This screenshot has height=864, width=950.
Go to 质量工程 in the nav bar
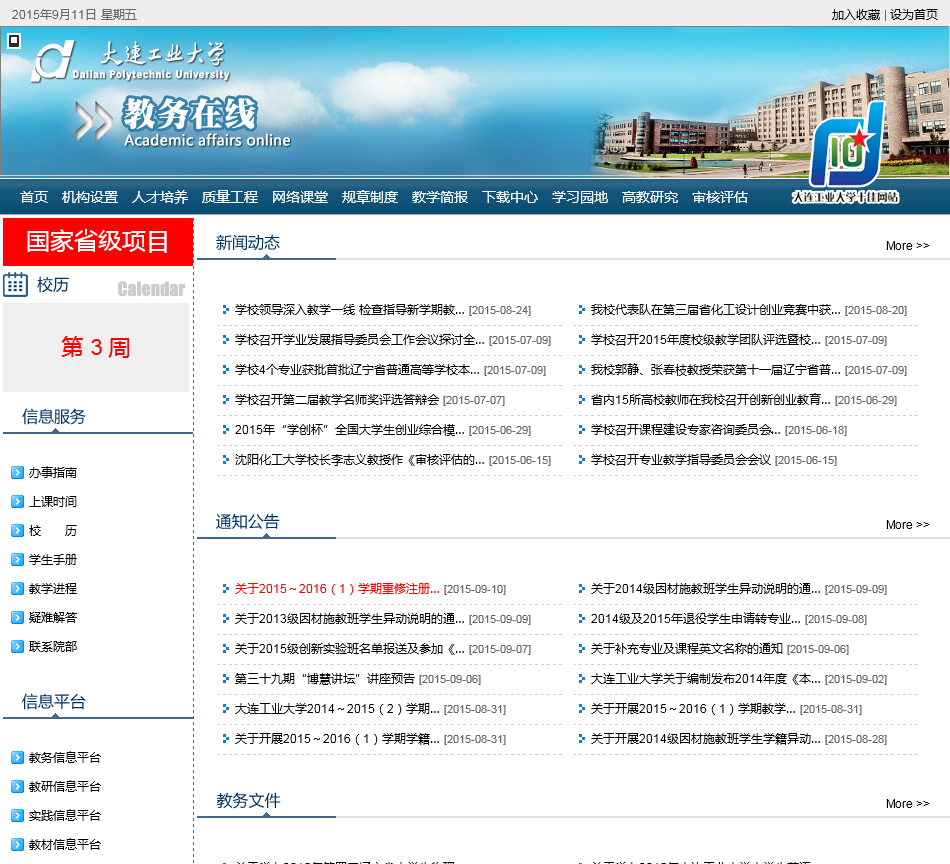230,197
